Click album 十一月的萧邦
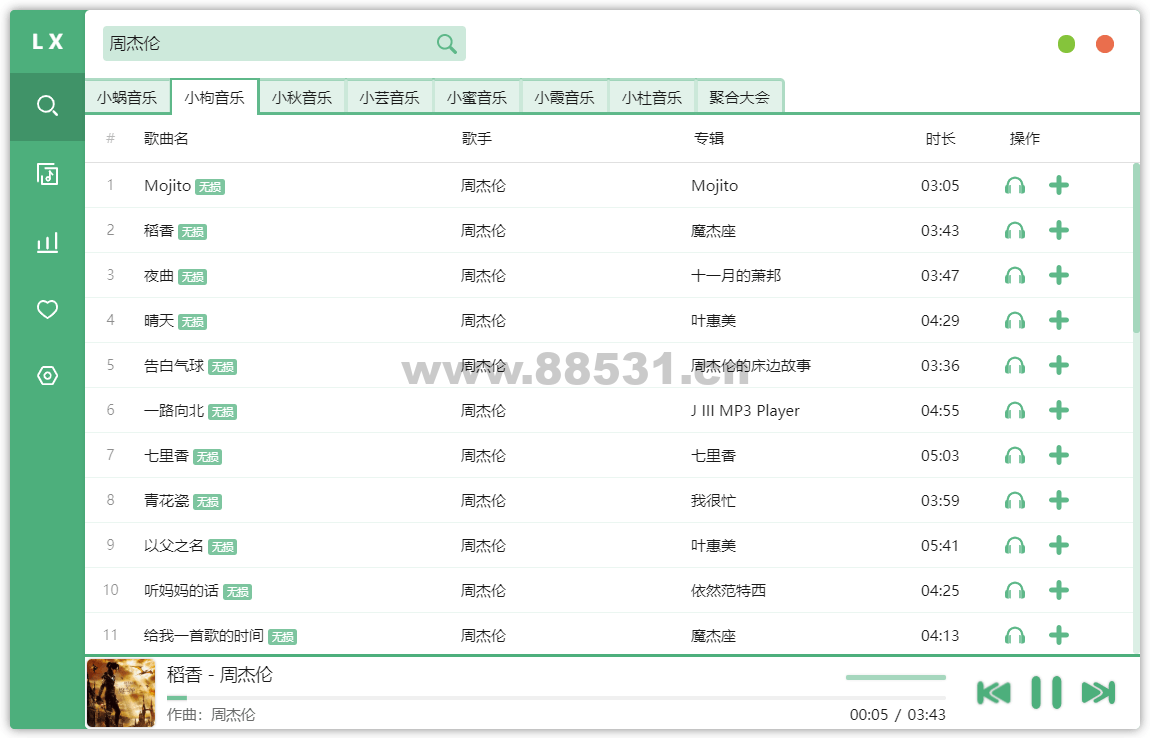The image size is (1150, 738). 736,276
